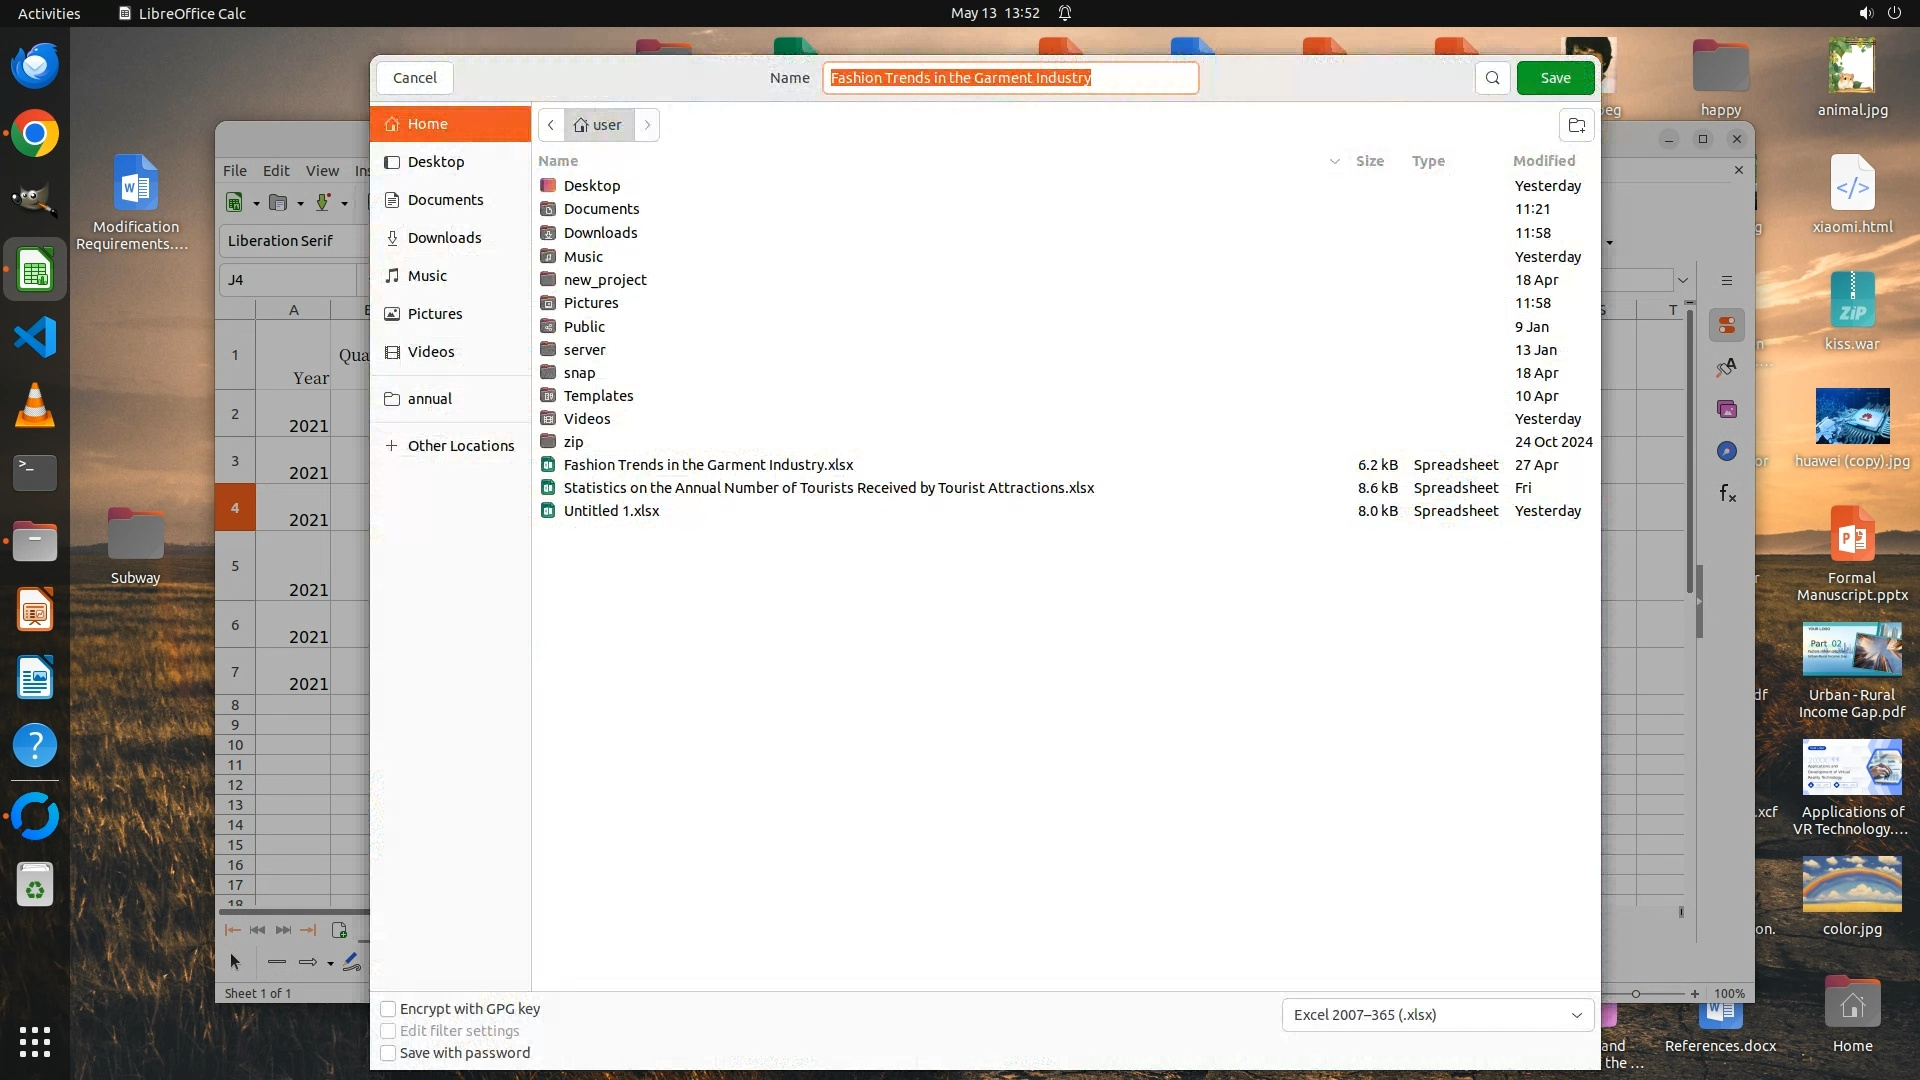
Task: Open the Functions sidebar icon
Action: [1727, 493]
